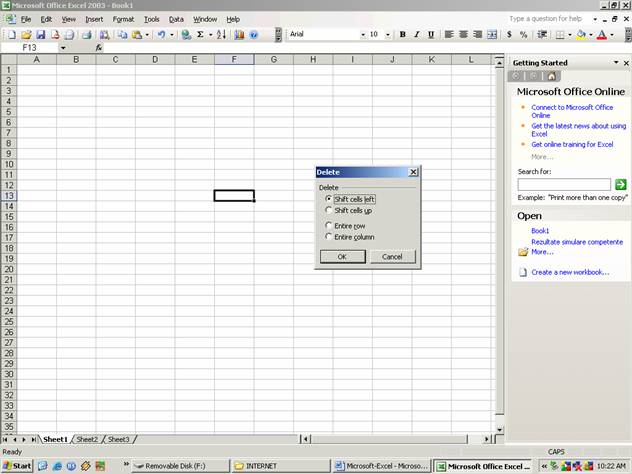The image size is (632, 474).
Task: Toggle Bold formatting
Action: 402,35
